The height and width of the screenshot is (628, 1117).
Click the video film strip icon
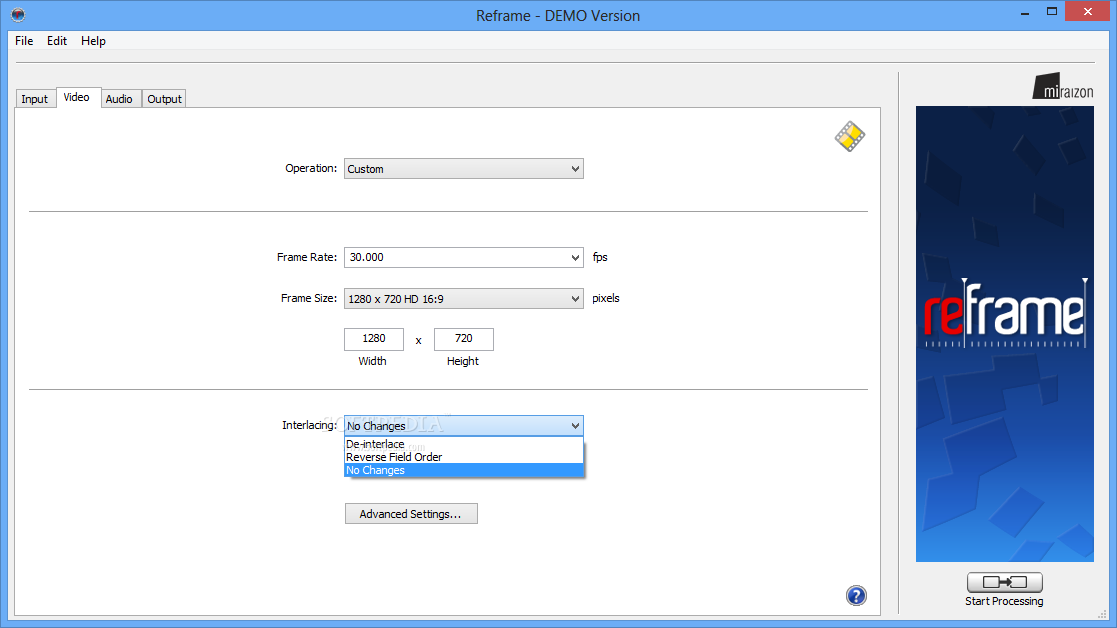click(x=850, y=136)
